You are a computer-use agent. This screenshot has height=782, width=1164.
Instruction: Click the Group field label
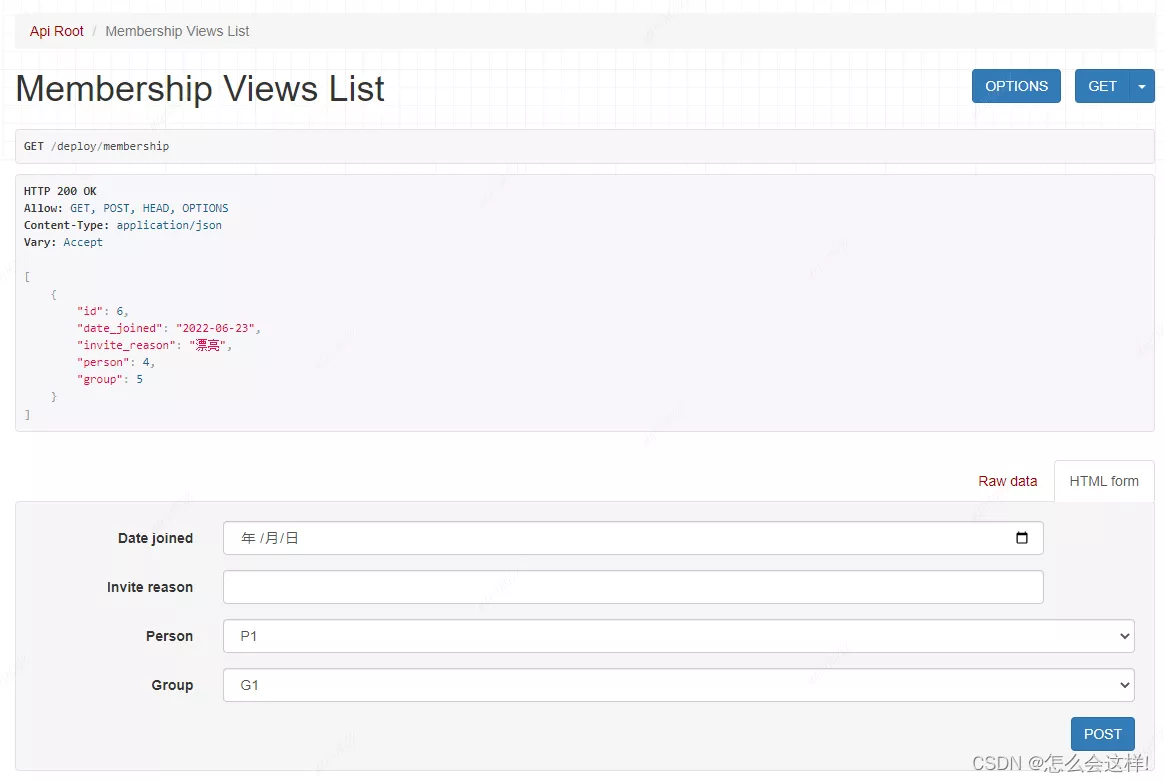tap(172, 685)
